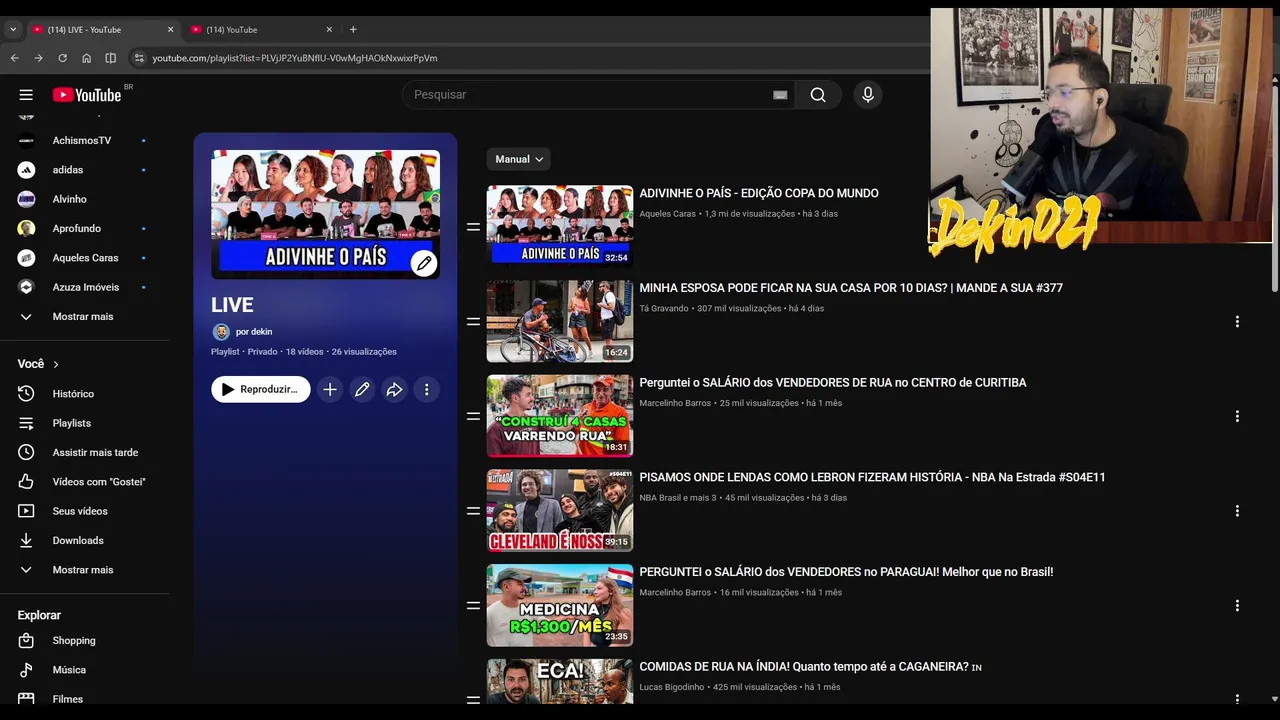Close the LIVE - YouTube tab
The height and width of the screenshot is (720, 1280).
tap(170, 30)
